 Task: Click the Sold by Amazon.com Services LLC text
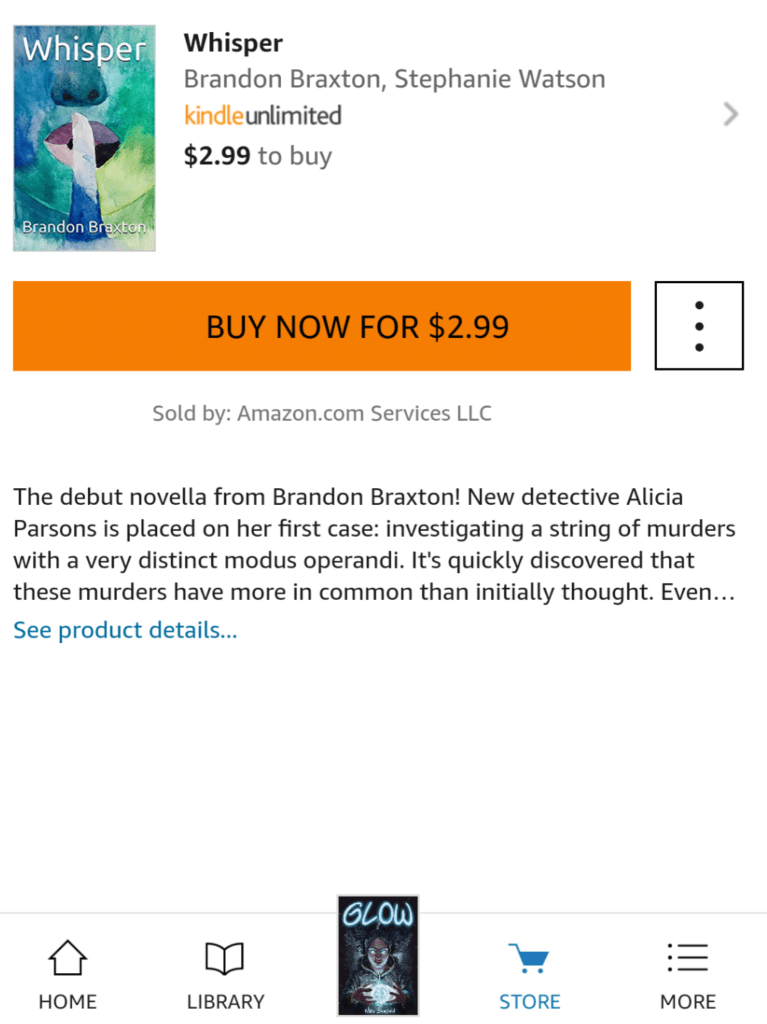(322, 413)
